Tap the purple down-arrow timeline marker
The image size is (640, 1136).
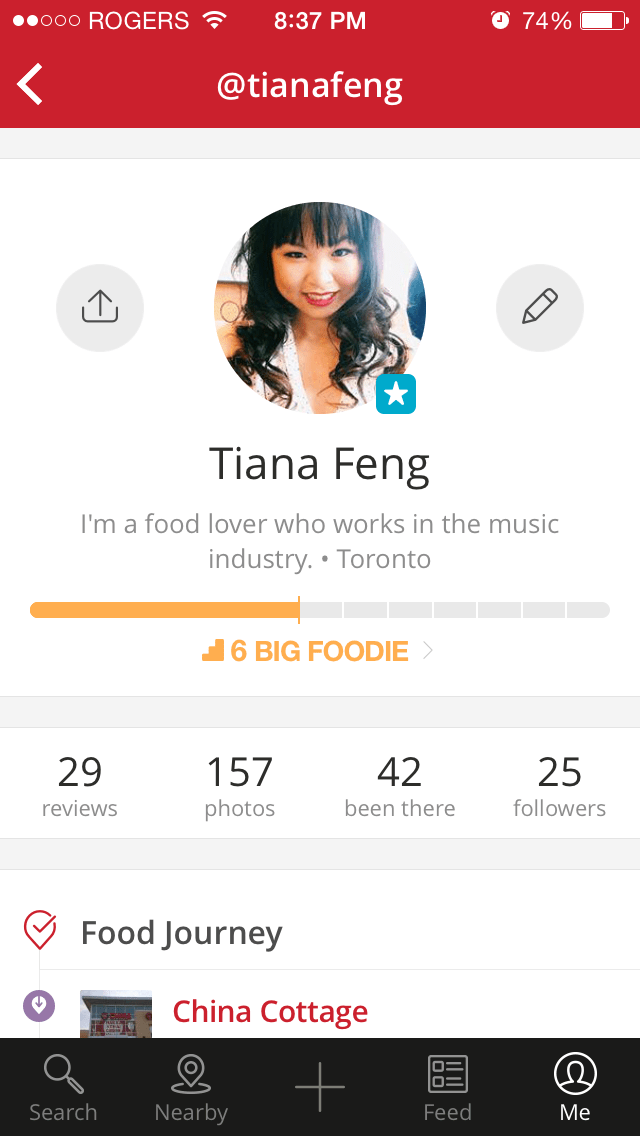point(39,1005)
